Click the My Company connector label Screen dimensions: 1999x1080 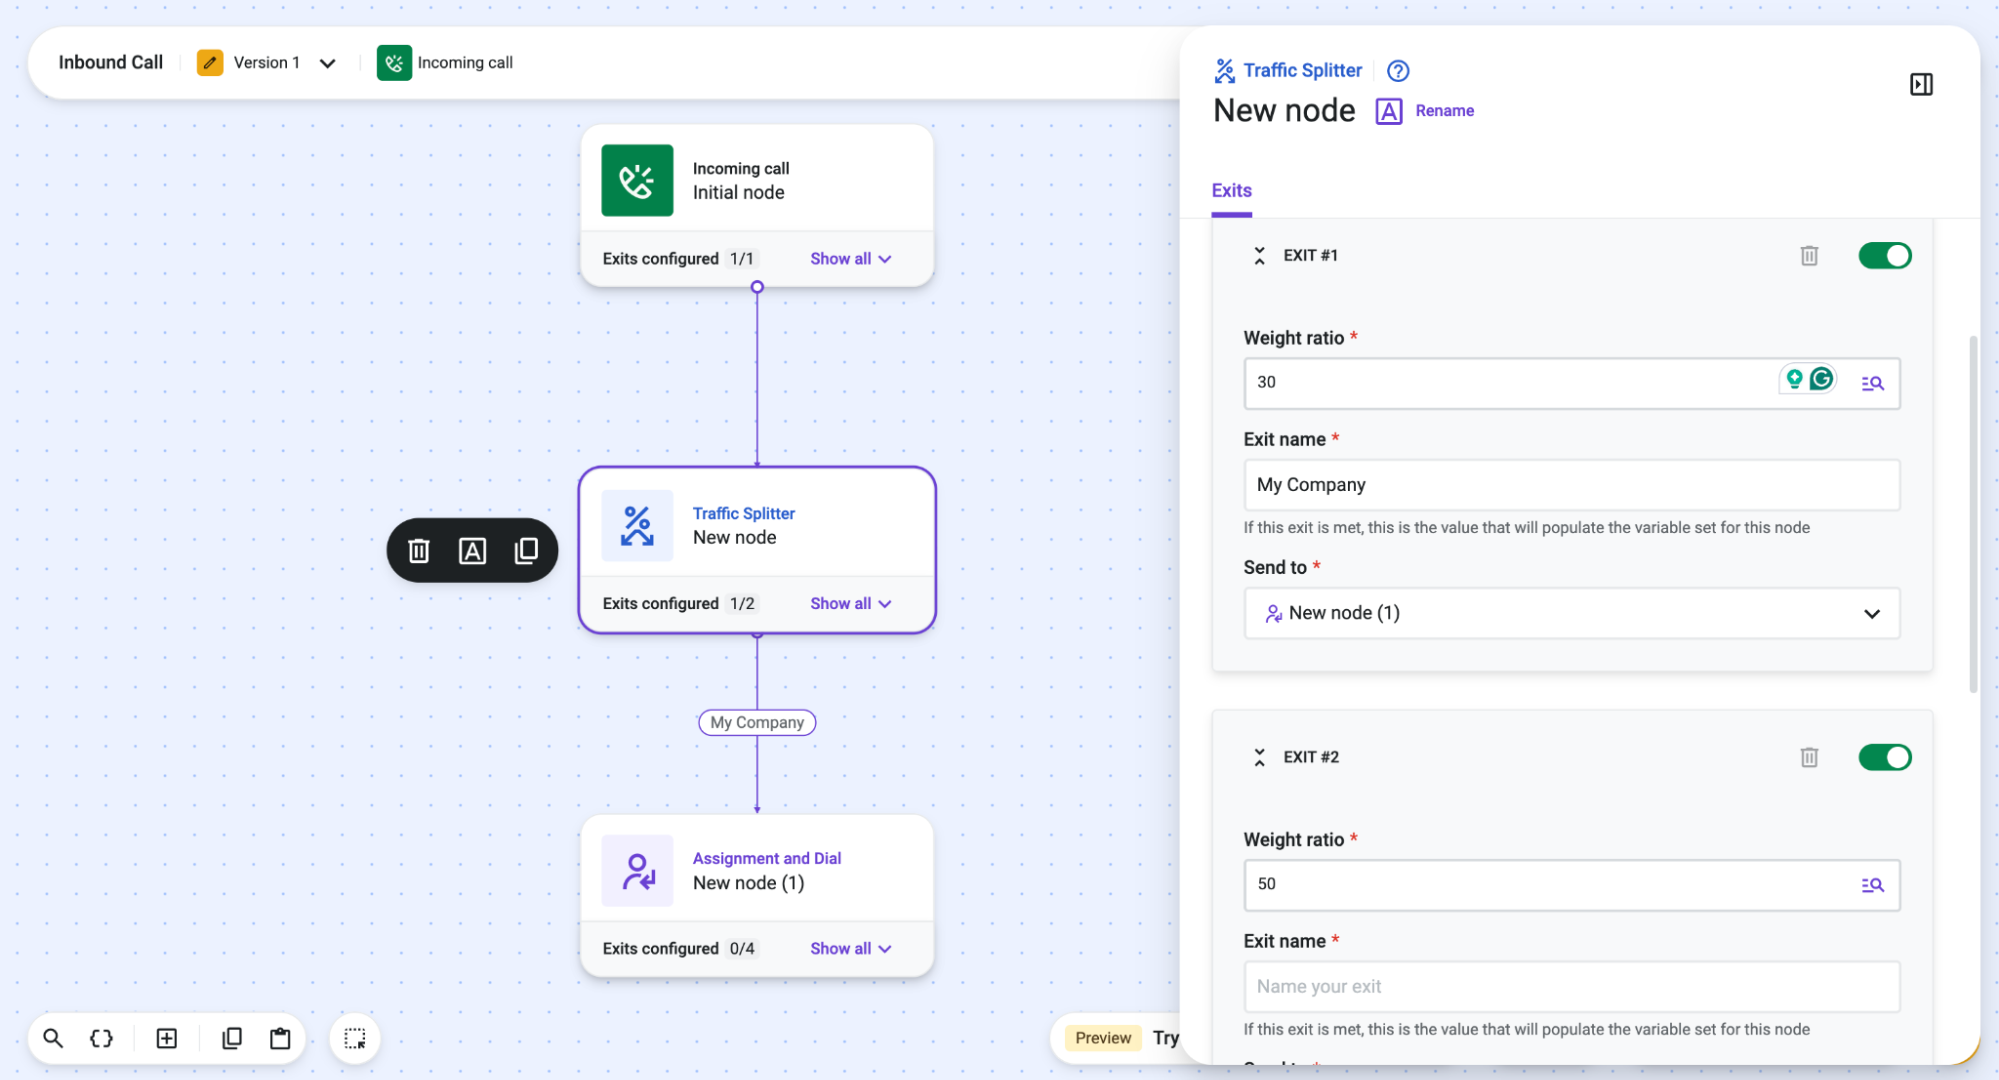point(757,723)
